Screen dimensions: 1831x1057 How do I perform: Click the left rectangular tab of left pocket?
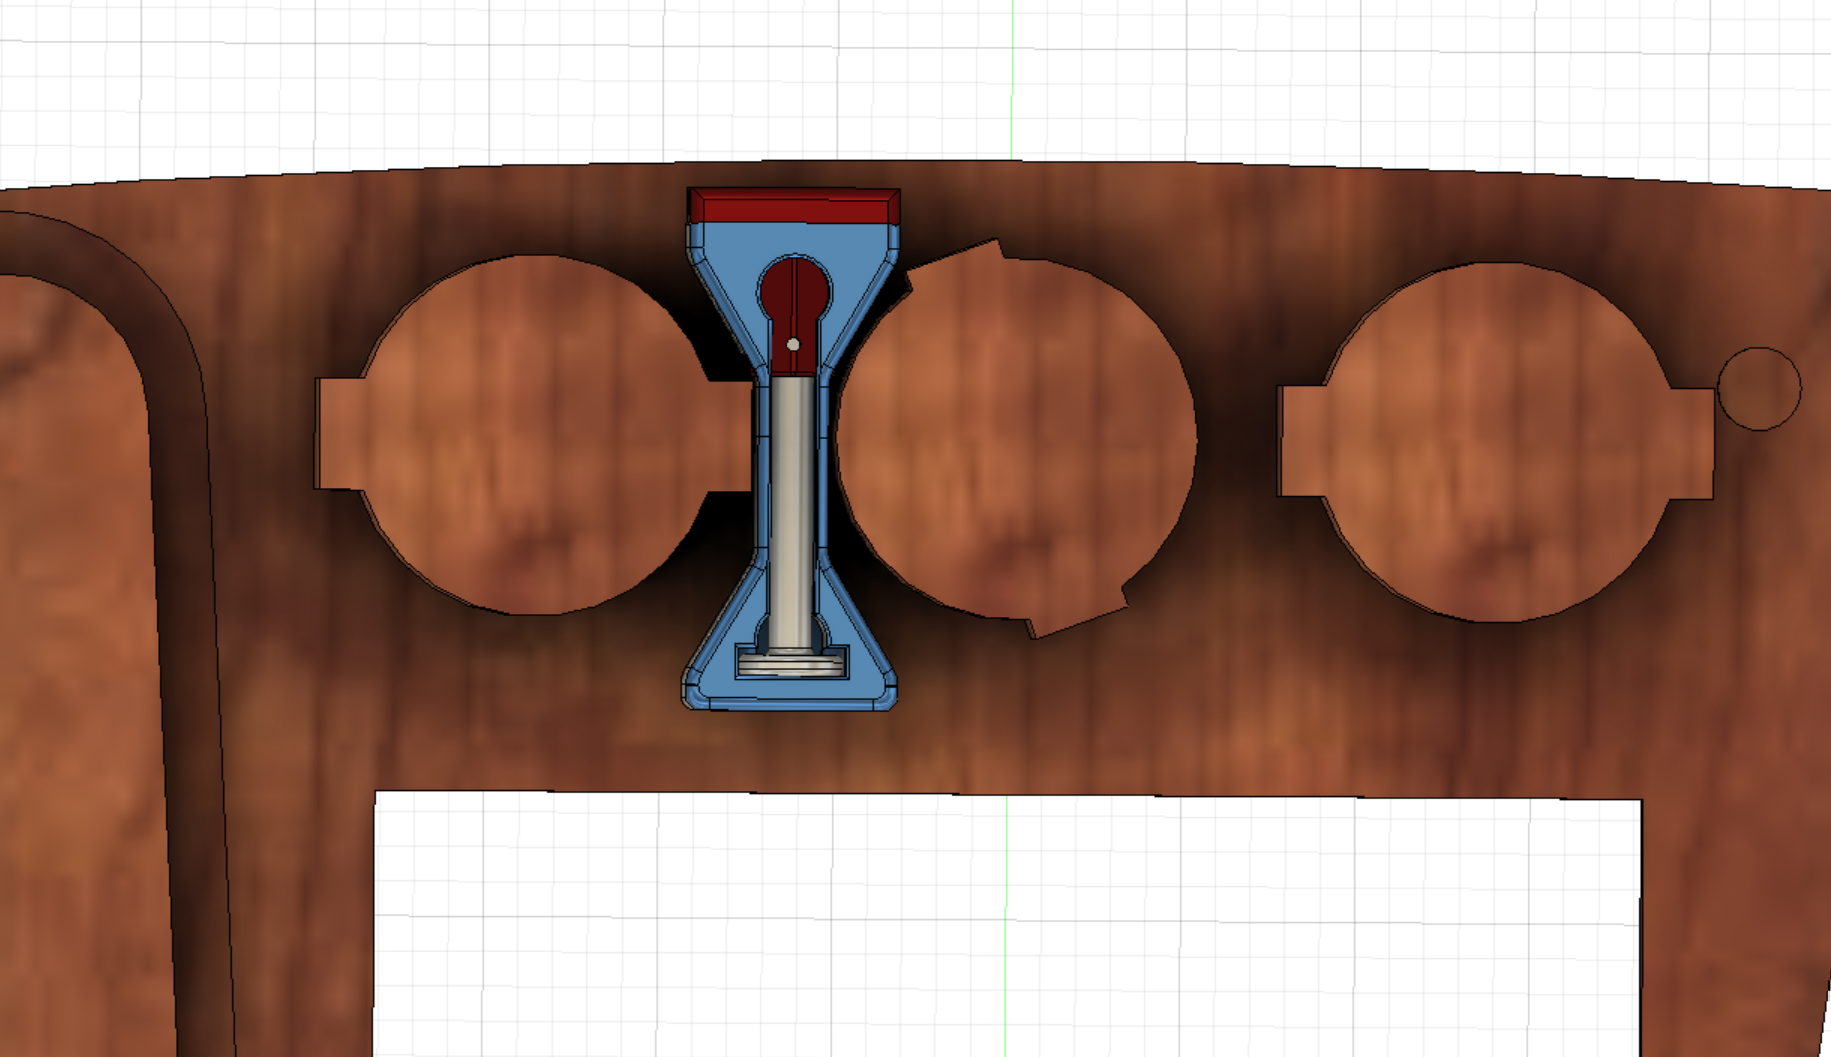(338, 434)
